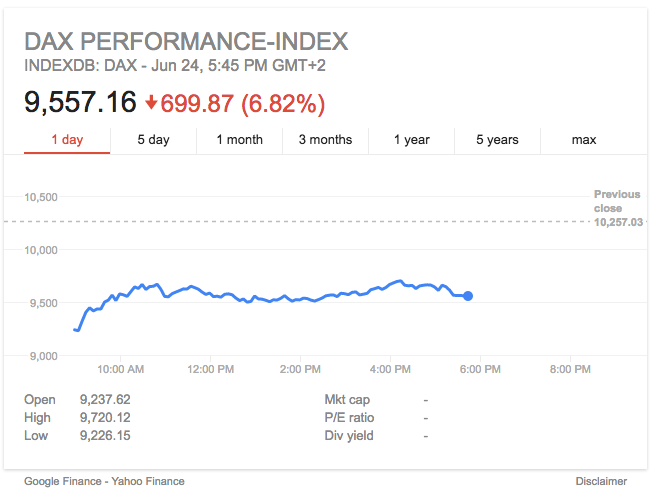The width and height of the screenshot is (657, 500).
Task: Open the Yahoo Finance link
Action: [x=146, y=481]
